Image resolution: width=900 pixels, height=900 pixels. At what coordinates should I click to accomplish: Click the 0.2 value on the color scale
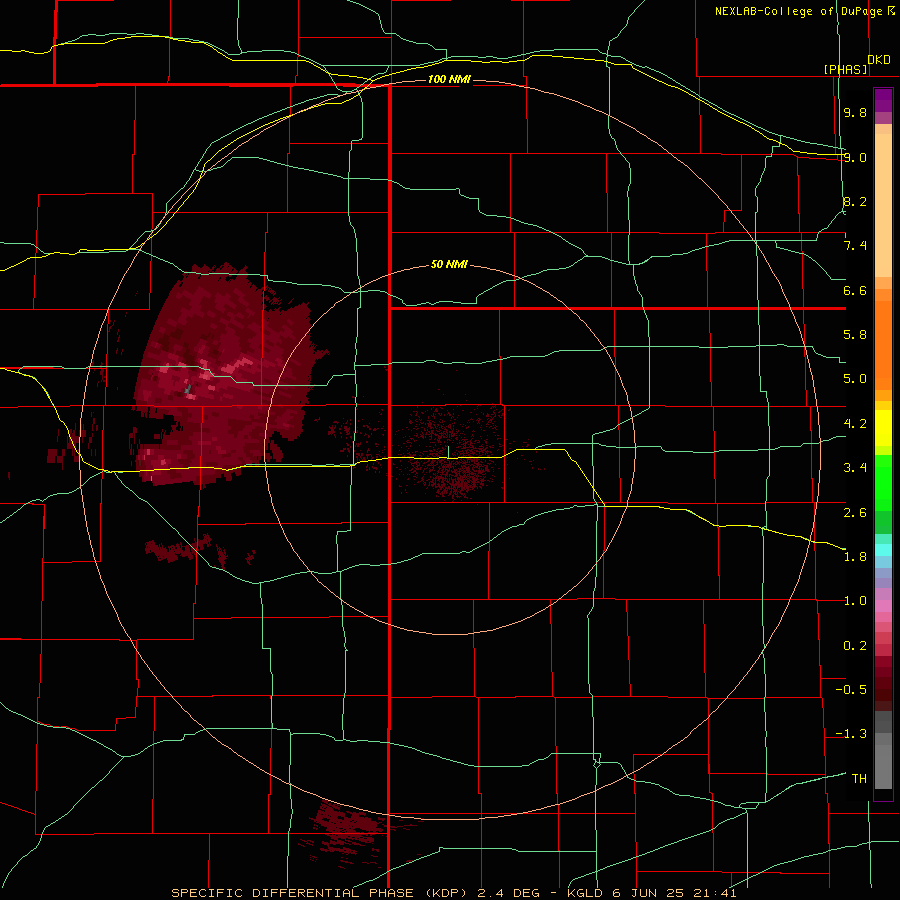point(855,646)
